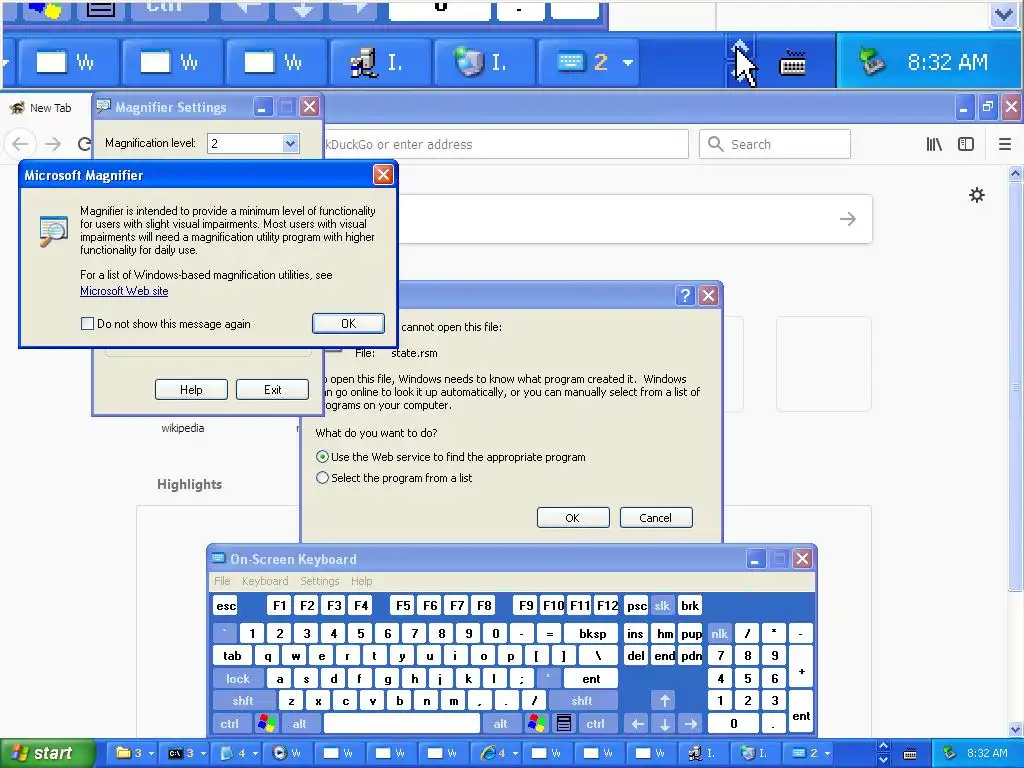The height and width of the screenshot is (768, 1024).
Task: Open new tab settings gear
Action: pyautogui.click(x=976, y=195)
